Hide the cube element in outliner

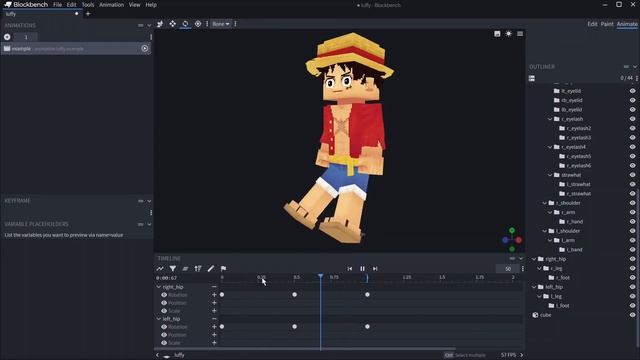click(x=633, y=315)
